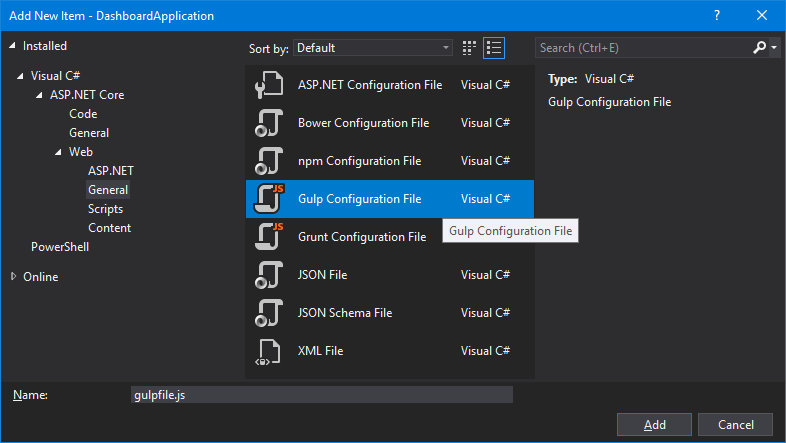Image resolution: width=786 pixels, height=443 pixels.
Task: Open the help question mark button
Action: (x=717, y=16)
